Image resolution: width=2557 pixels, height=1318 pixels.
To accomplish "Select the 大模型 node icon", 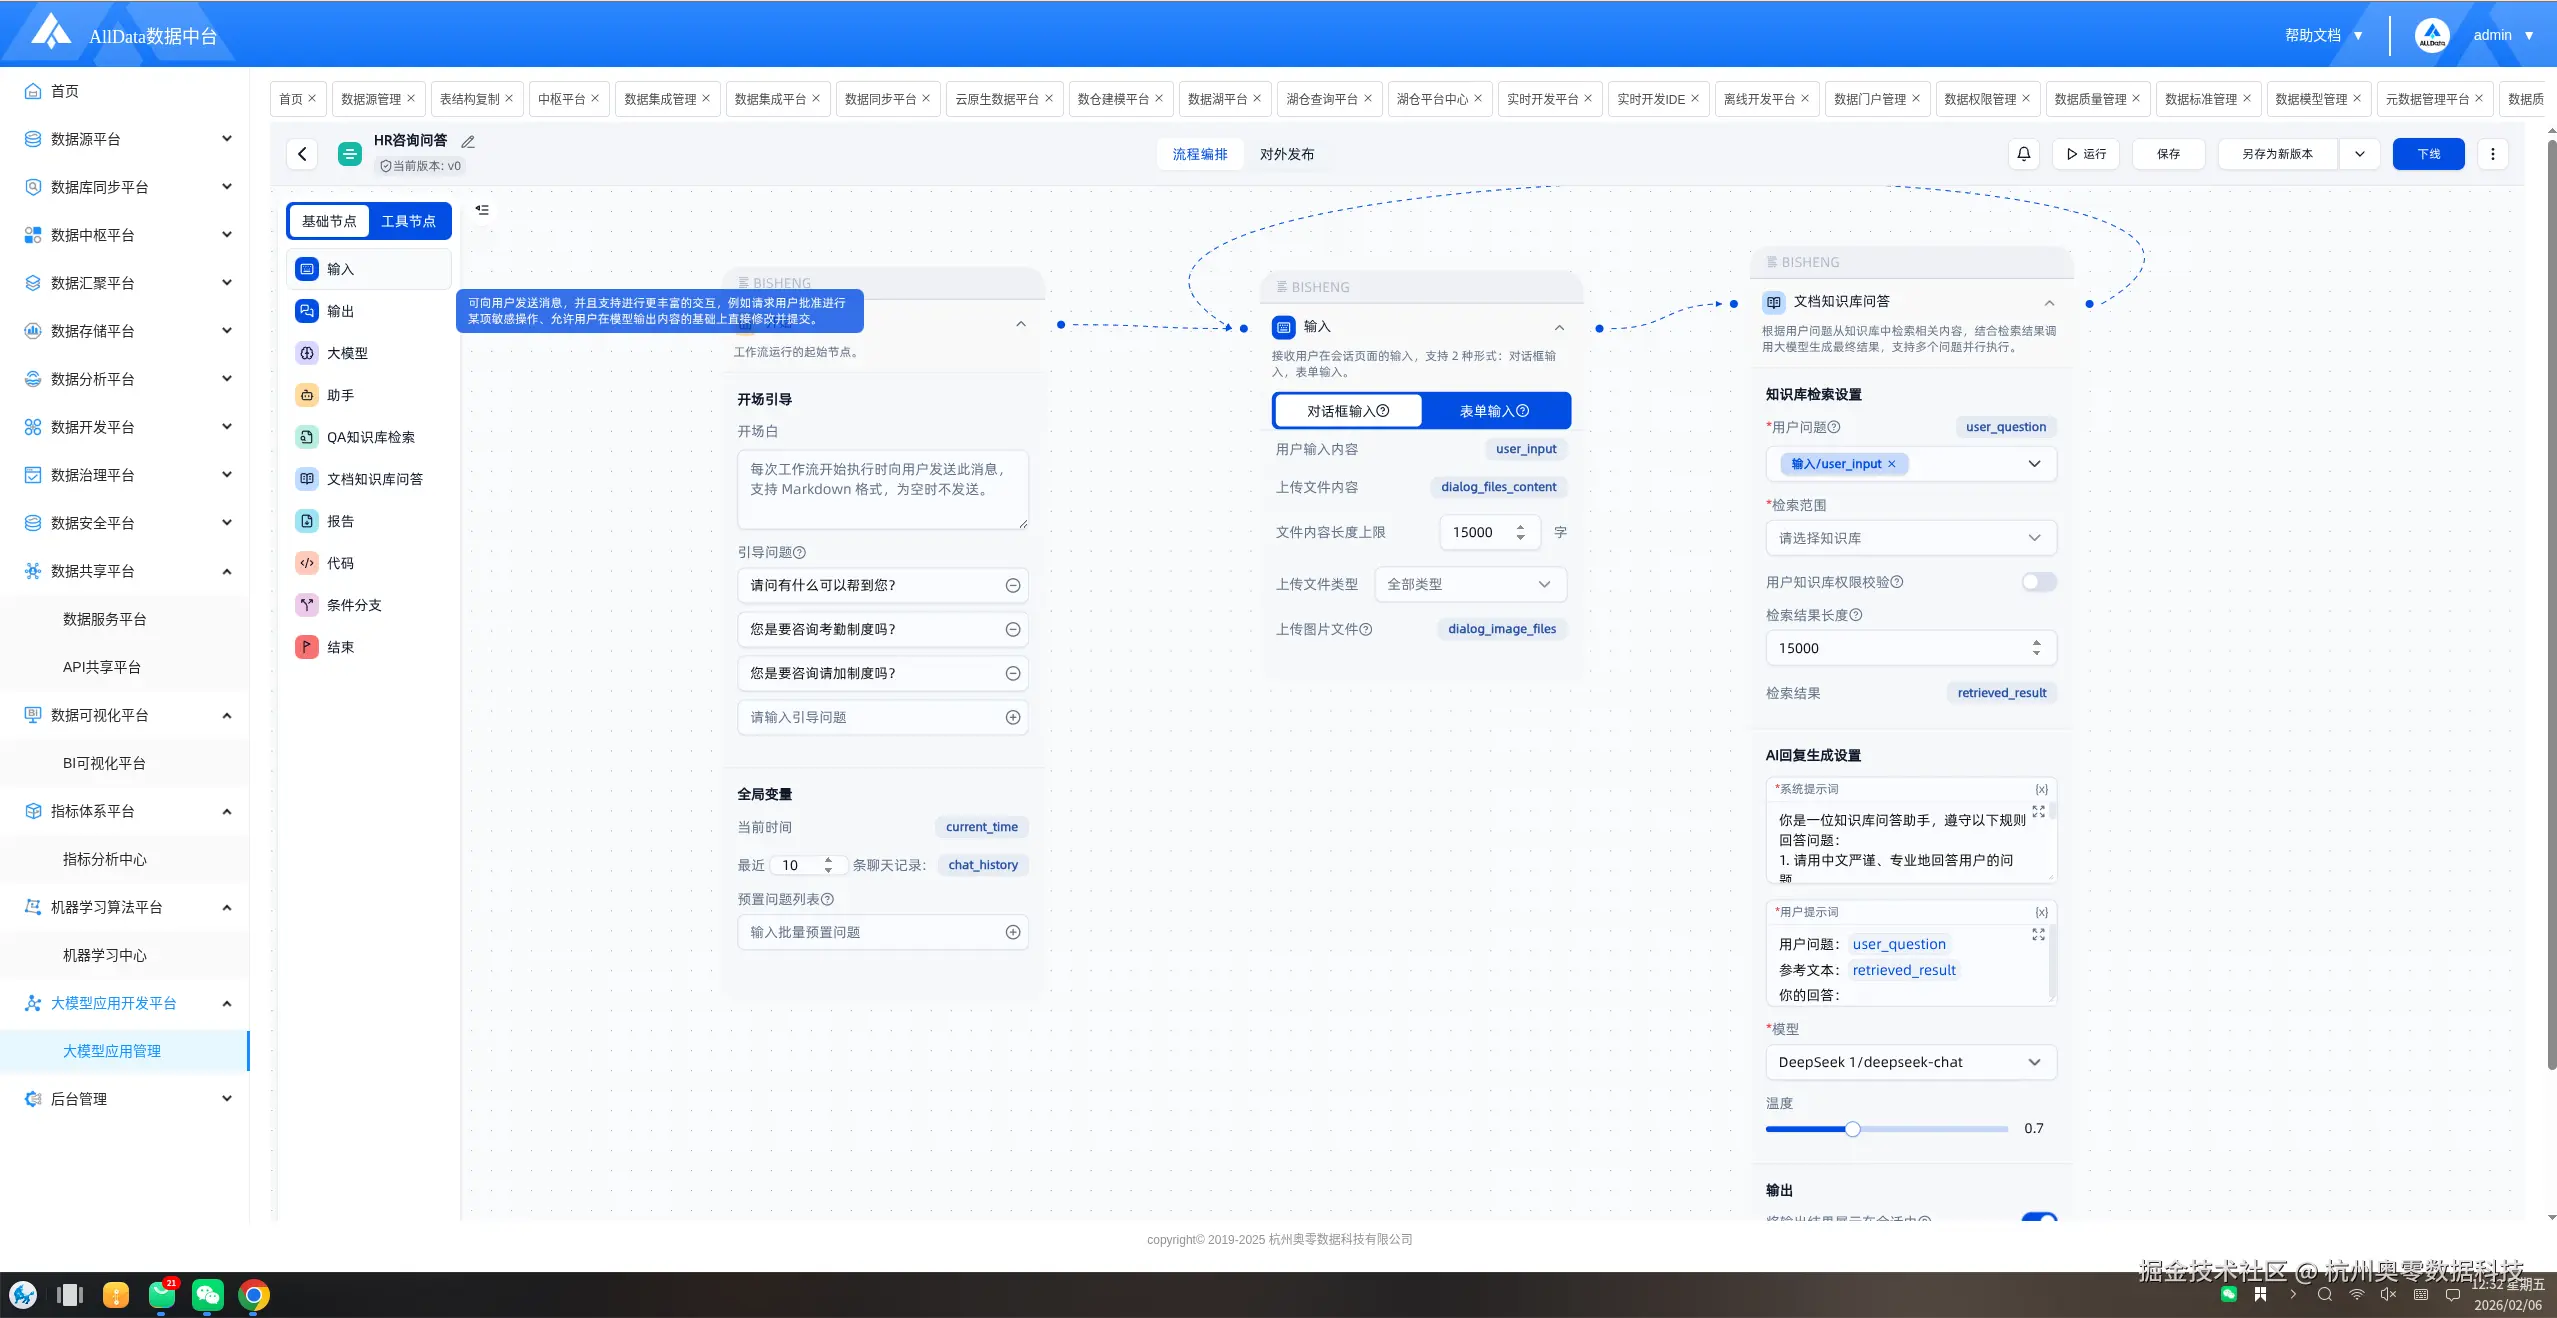I will click(307, 353).
